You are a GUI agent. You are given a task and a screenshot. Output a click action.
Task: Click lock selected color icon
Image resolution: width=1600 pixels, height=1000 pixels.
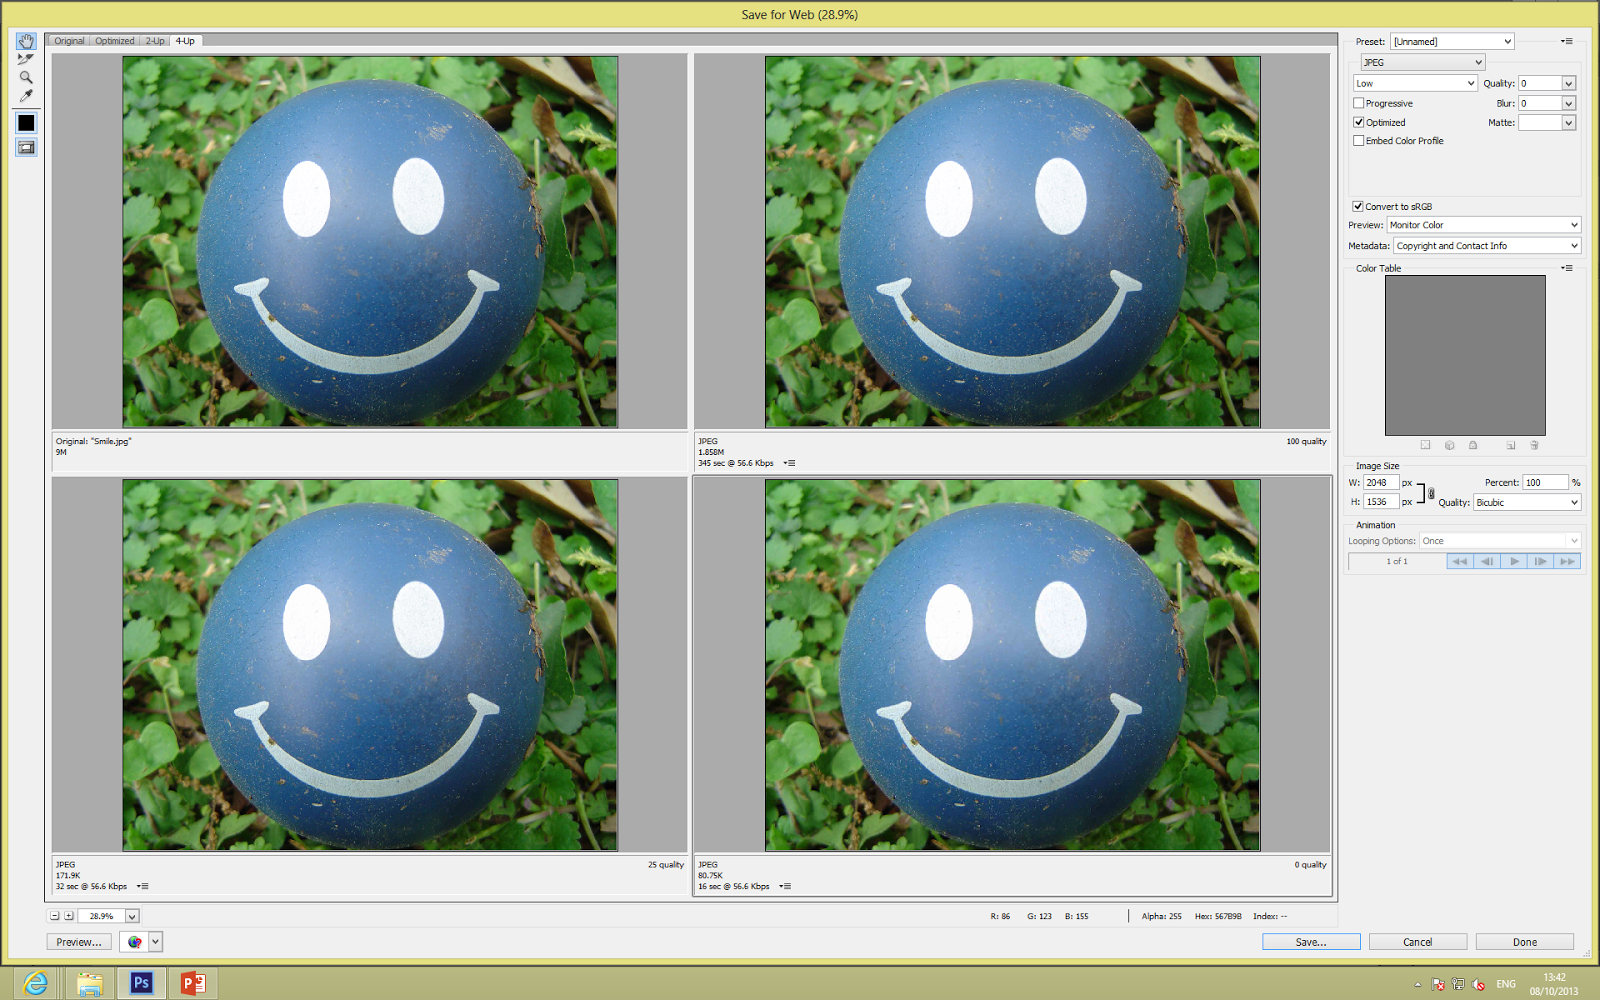tap(1473, 445)
